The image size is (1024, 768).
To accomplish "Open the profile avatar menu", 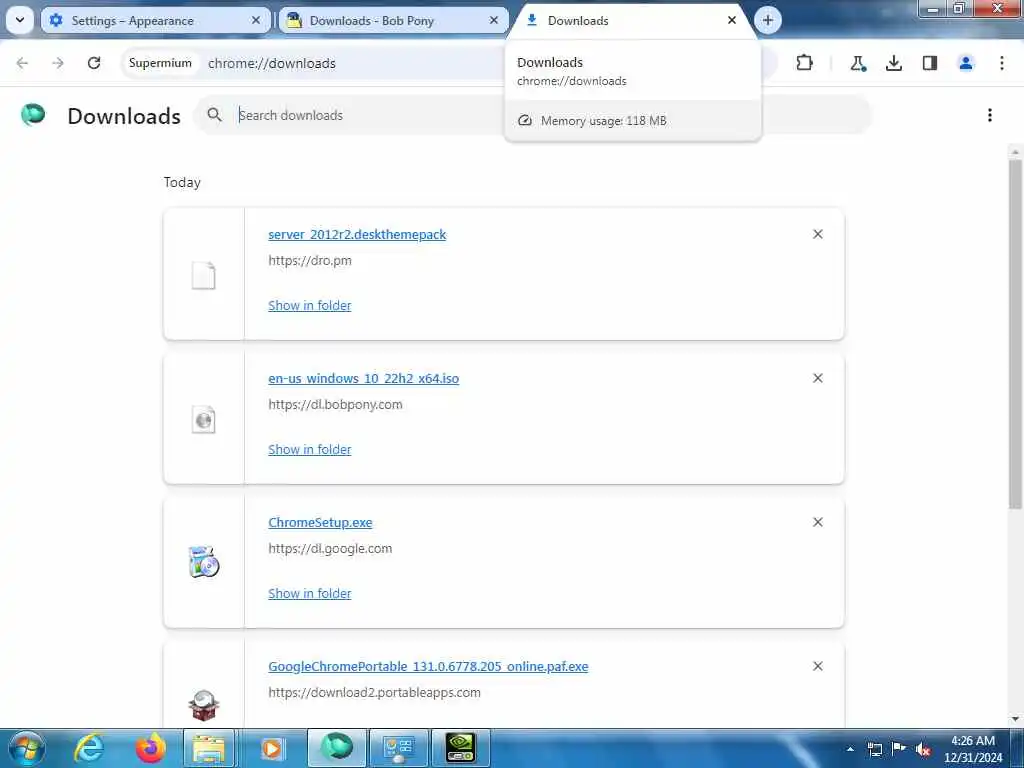I will (x=965, y=63).
